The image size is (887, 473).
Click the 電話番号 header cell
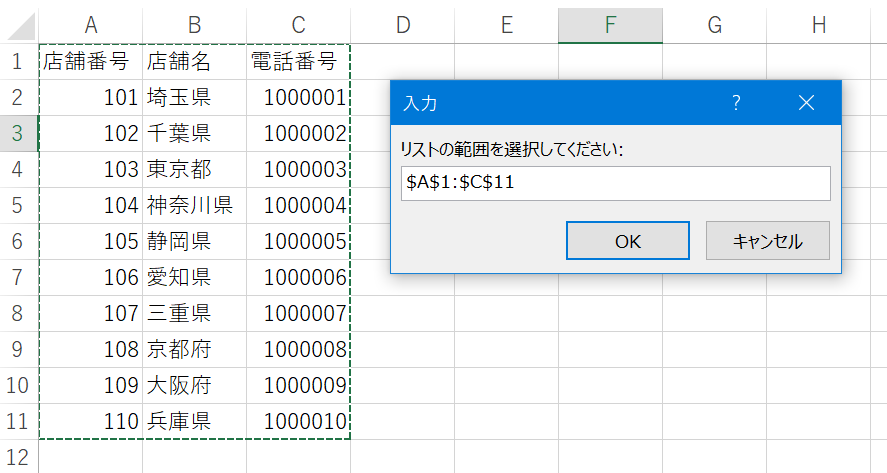click(299, 61)
